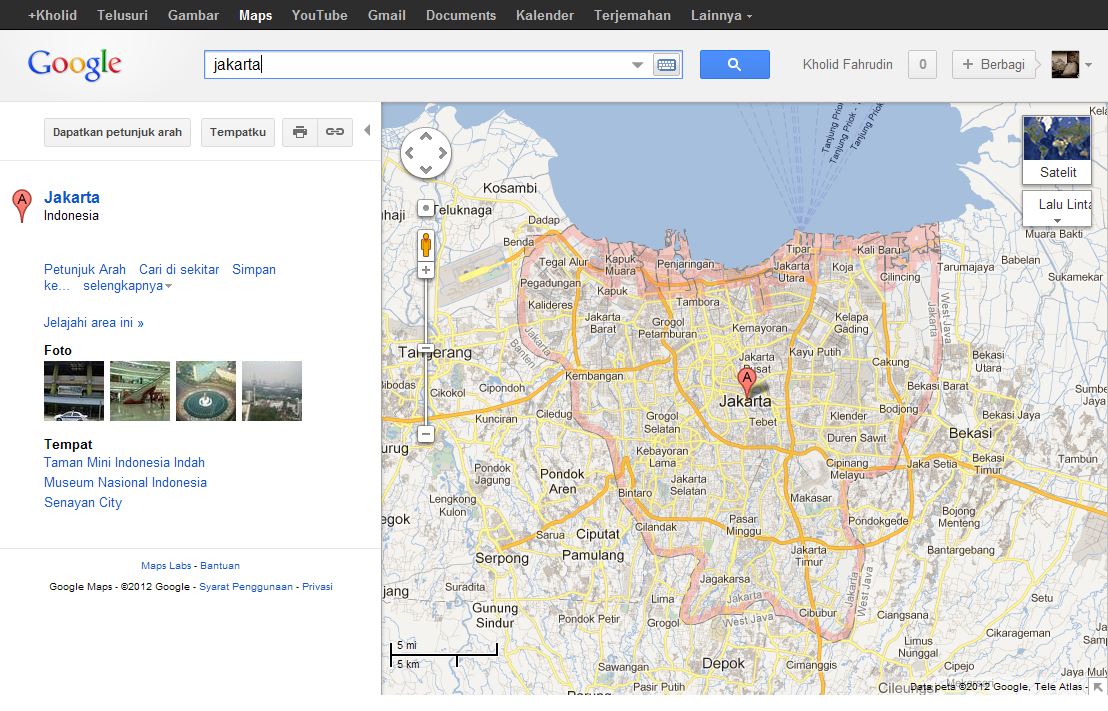1108x711 pixels.
Task: Zoom in using the plus icon
Action: pos(426,270)
